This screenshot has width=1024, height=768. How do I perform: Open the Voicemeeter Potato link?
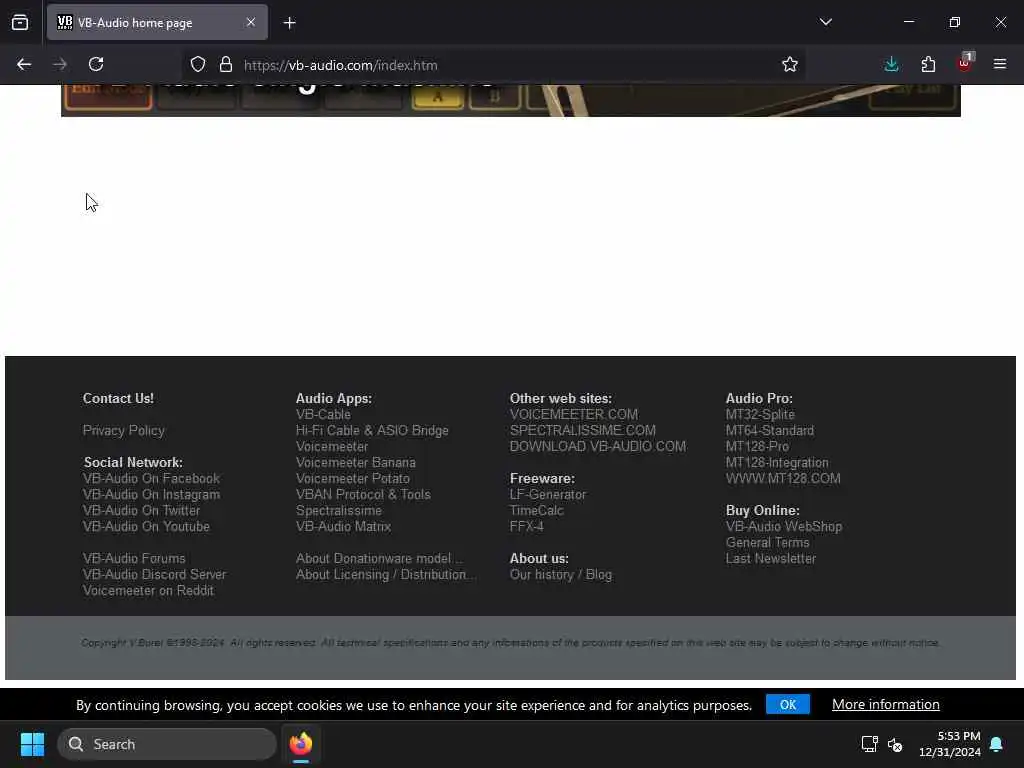coord(353,479)
